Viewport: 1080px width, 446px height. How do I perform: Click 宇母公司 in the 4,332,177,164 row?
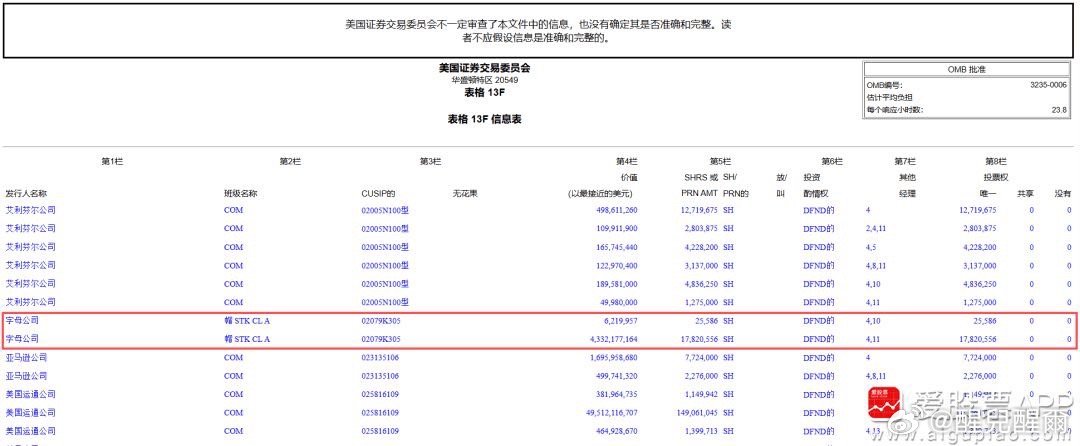pos(22,339)
